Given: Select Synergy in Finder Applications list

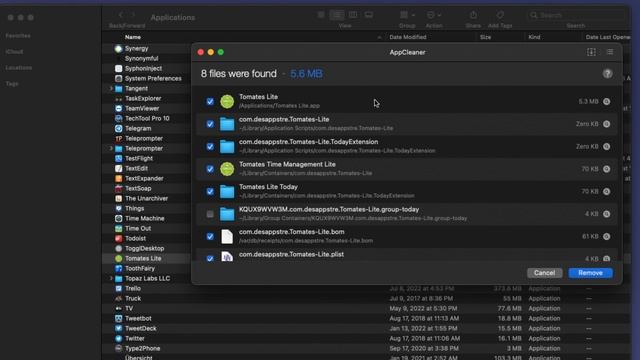Looking at the screenshot, I should (136, 49).
